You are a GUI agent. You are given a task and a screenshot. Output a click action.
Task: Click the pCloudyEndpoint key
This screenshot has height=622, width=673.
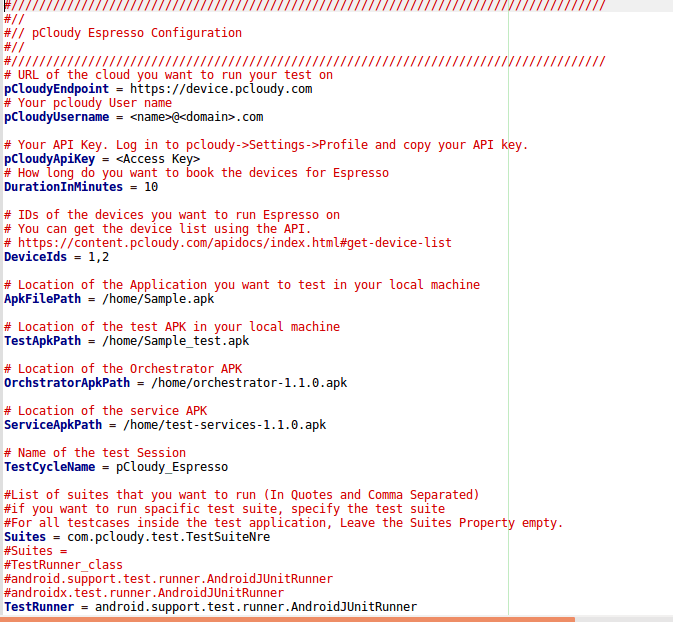[57, 89]
